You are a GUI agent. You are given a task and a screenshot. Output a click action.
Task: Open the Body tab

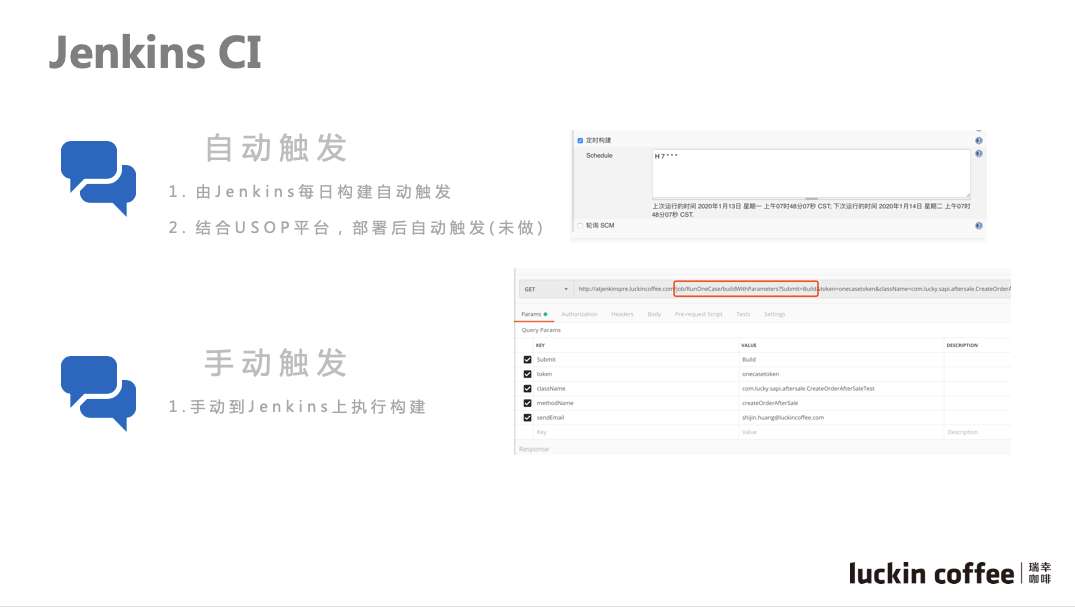point(654,314)
